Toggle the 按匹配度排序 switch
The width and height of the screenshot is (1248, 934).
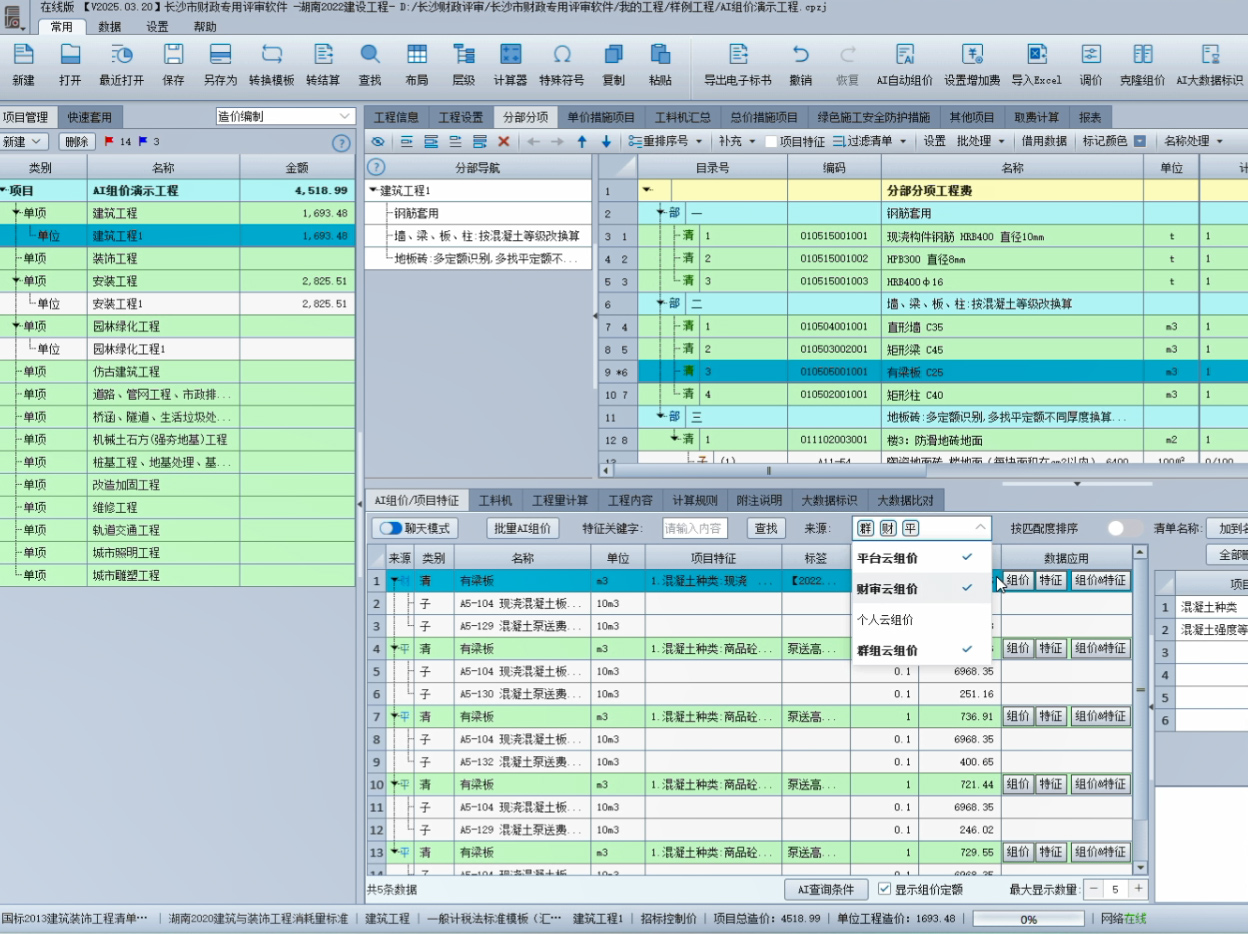click(1124, 528)
